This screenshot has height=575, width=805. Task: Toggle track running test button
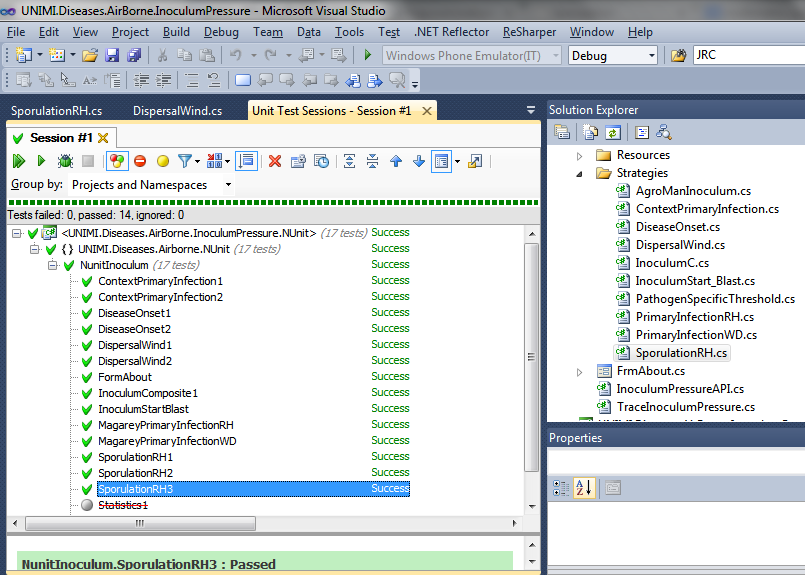(x=246, y=161)
